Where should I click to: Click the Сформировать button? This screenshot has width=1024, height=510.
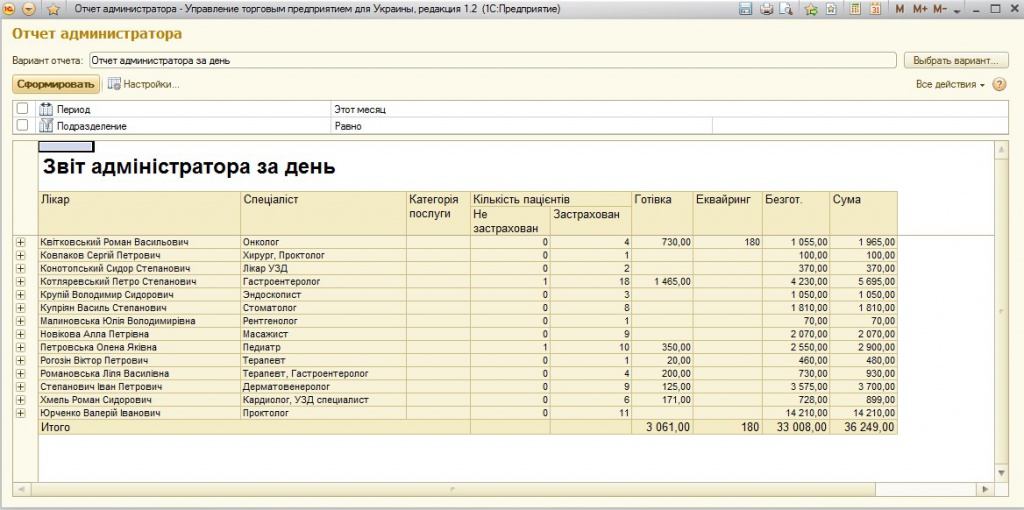point(56,84)
